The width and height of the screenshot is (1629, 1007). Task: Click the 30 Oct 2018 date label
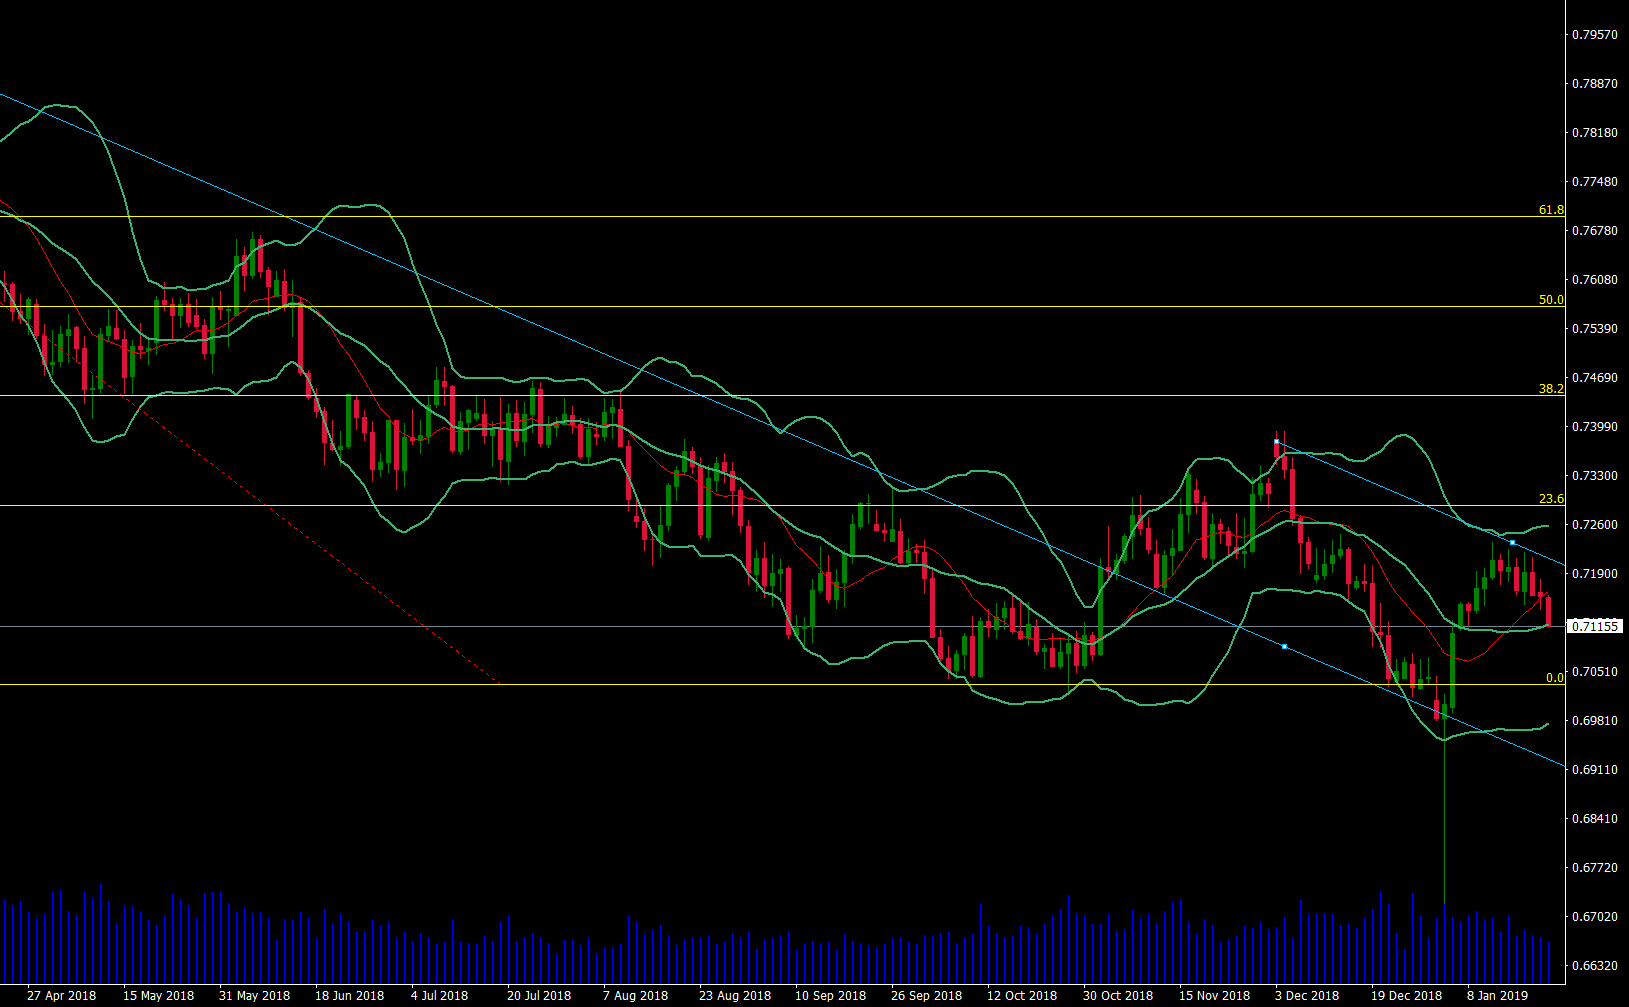pyautogui.click(x=1118, y=996)
